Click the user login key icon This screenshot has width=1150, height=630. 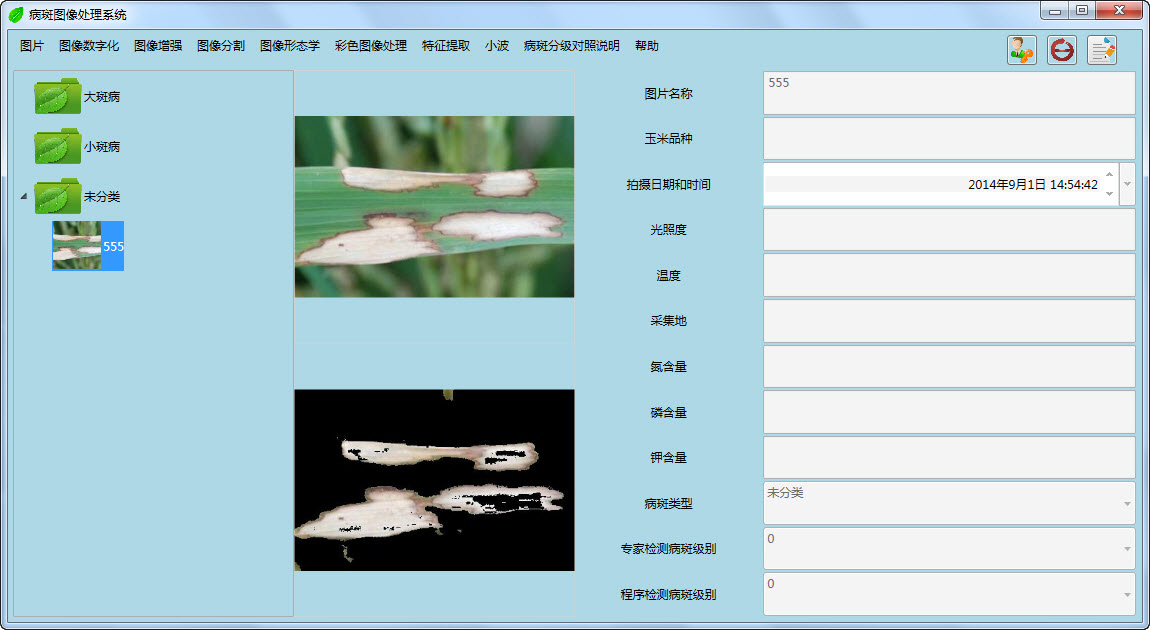click(1022, 50)
